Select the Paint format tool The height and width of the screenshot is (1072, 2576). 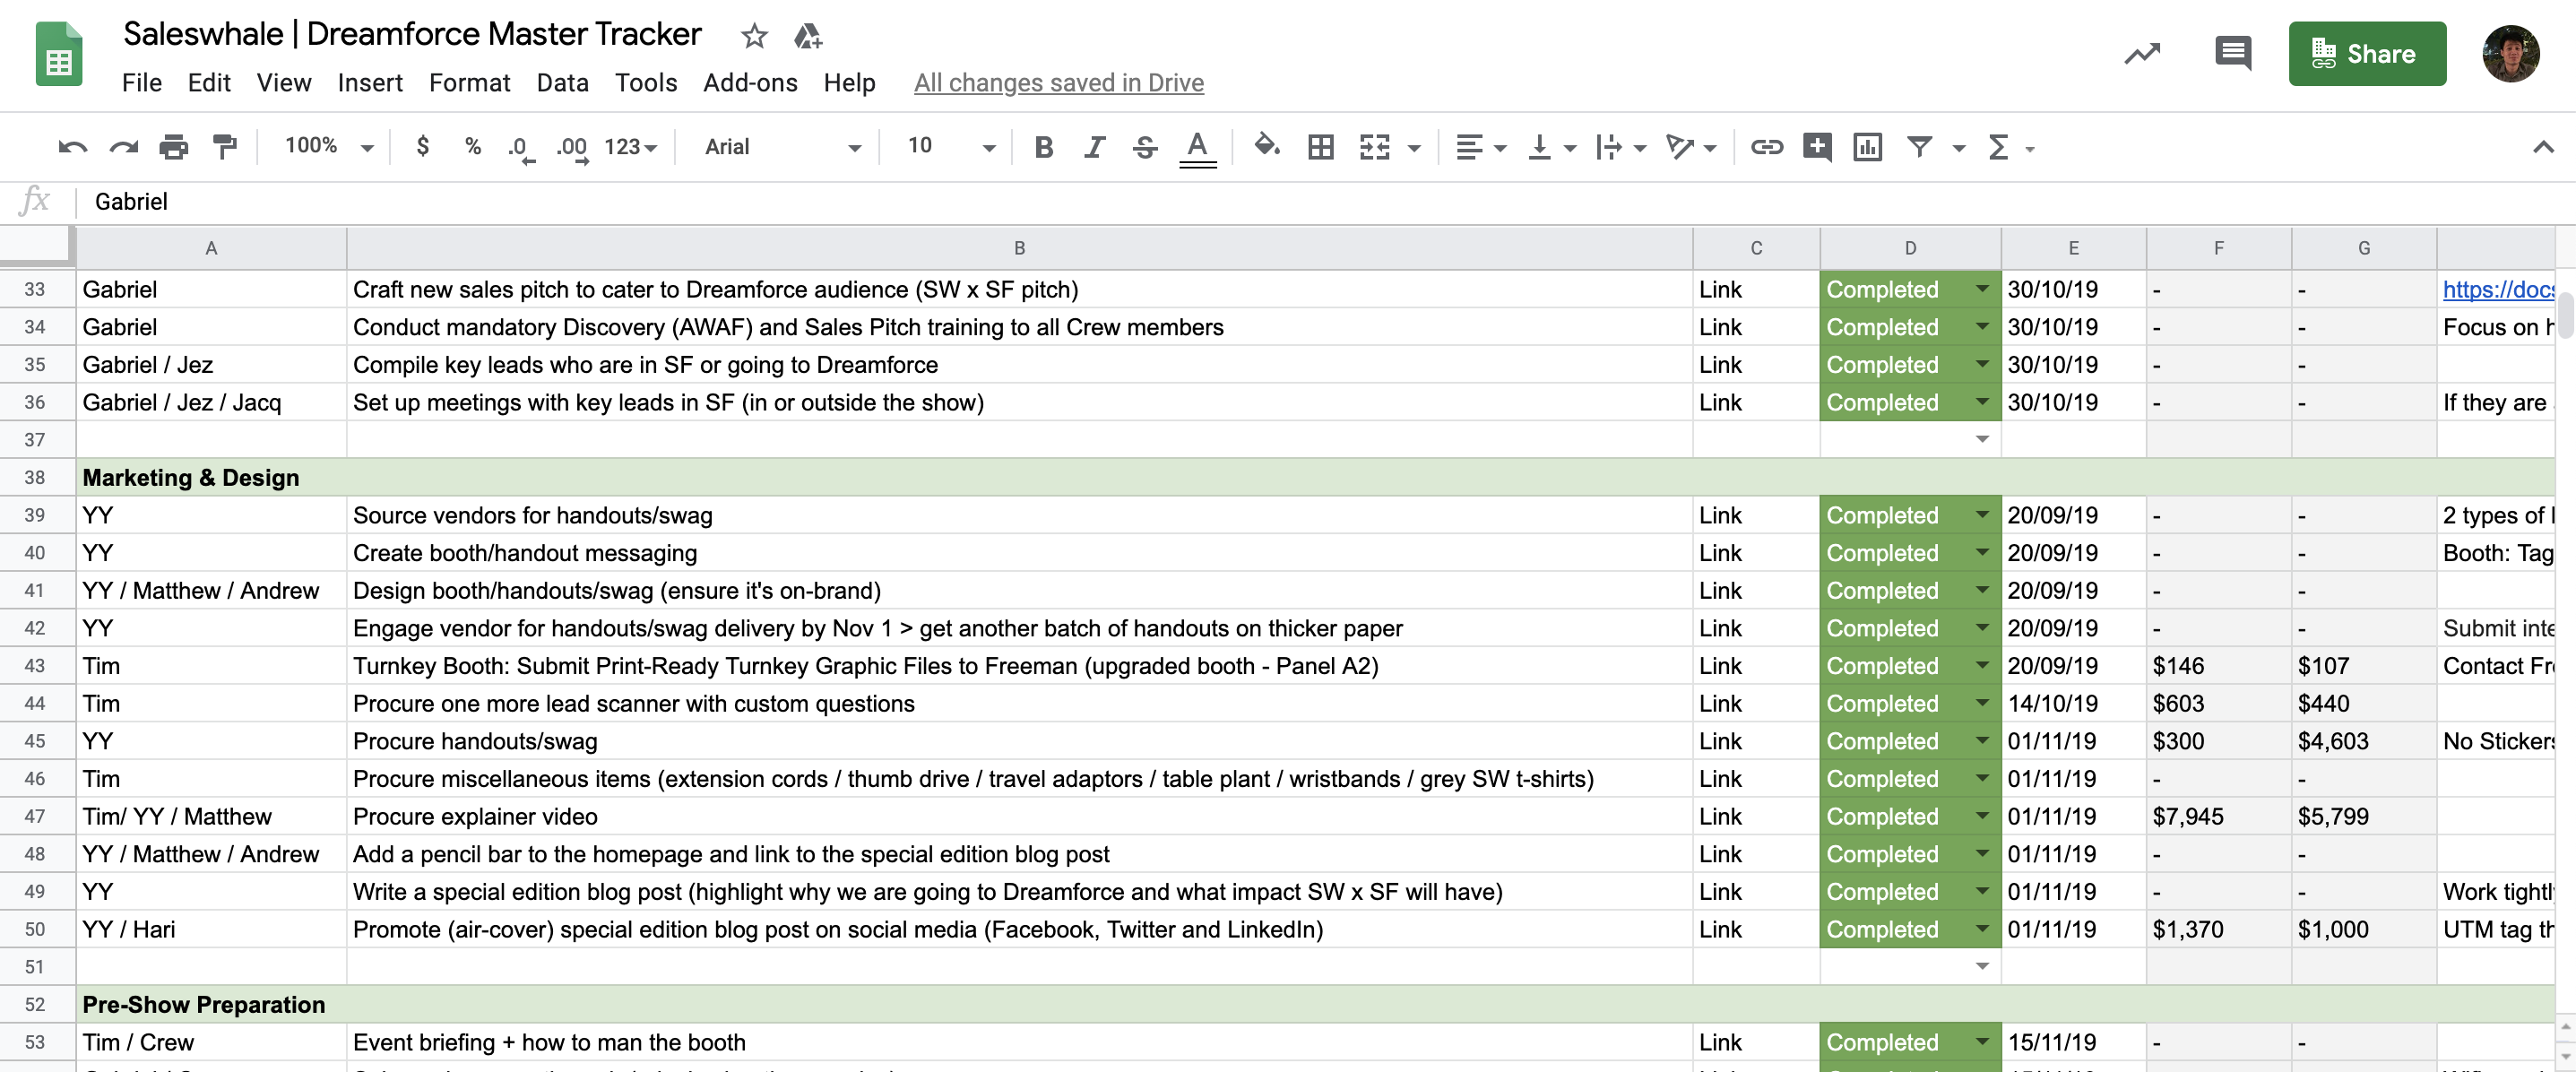point(225,147)
